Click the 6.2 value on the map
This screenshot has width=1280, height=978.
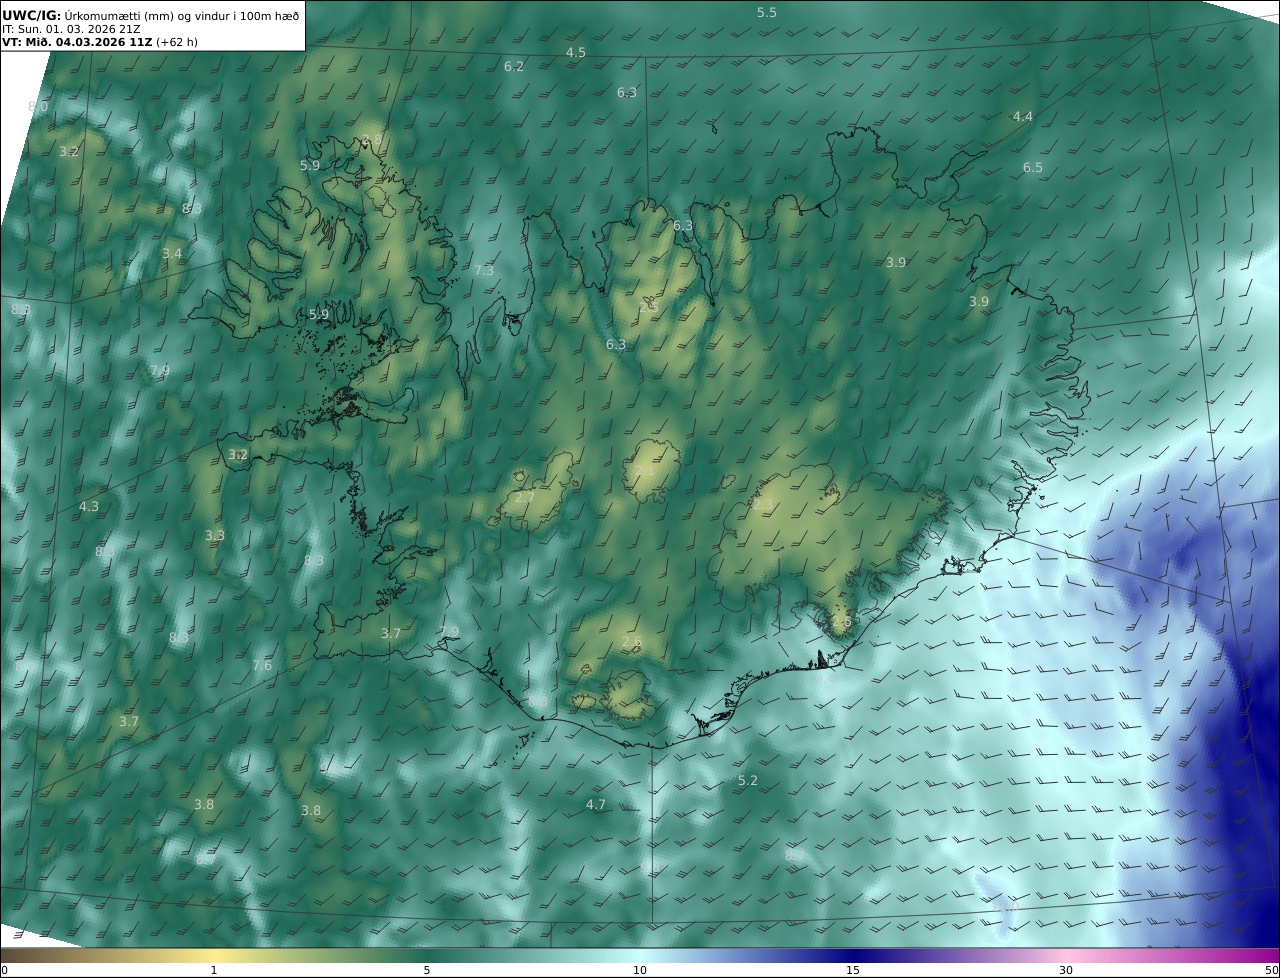pyautogui.click(x=514, y=67)
